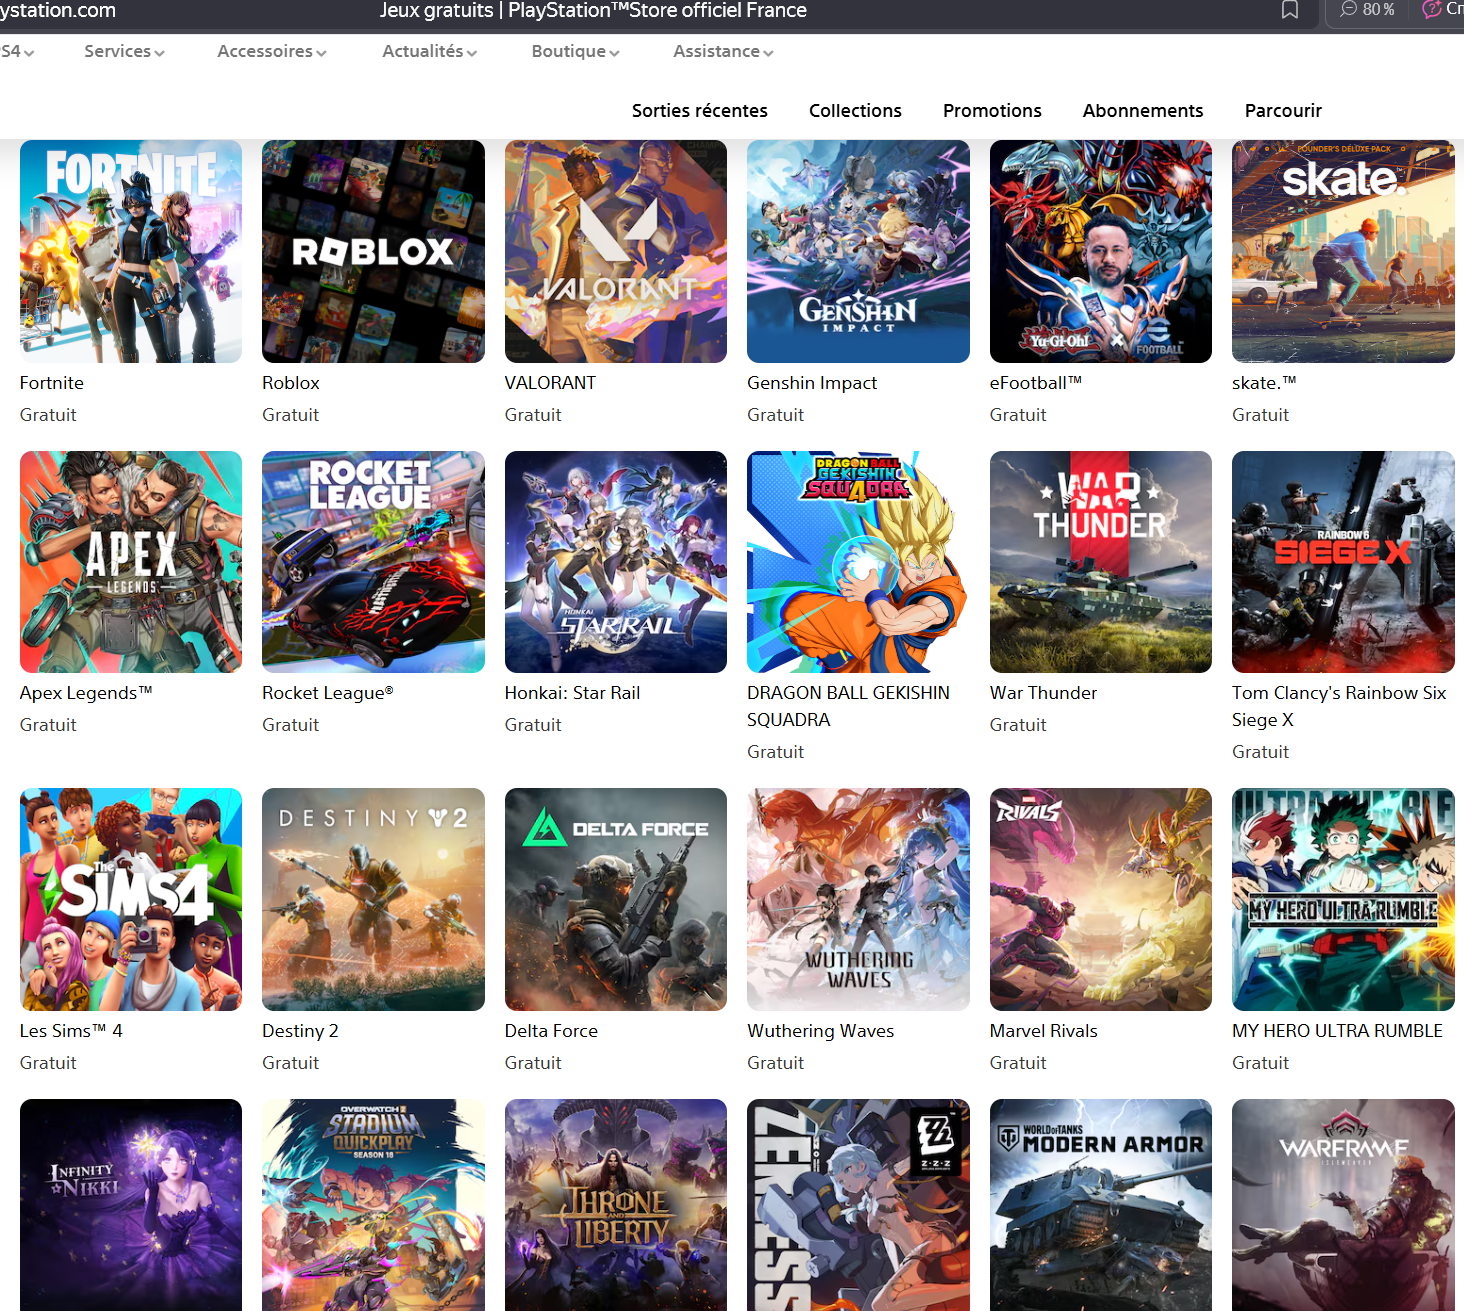Open the Boutique dropdown menu

click(575, 51)
